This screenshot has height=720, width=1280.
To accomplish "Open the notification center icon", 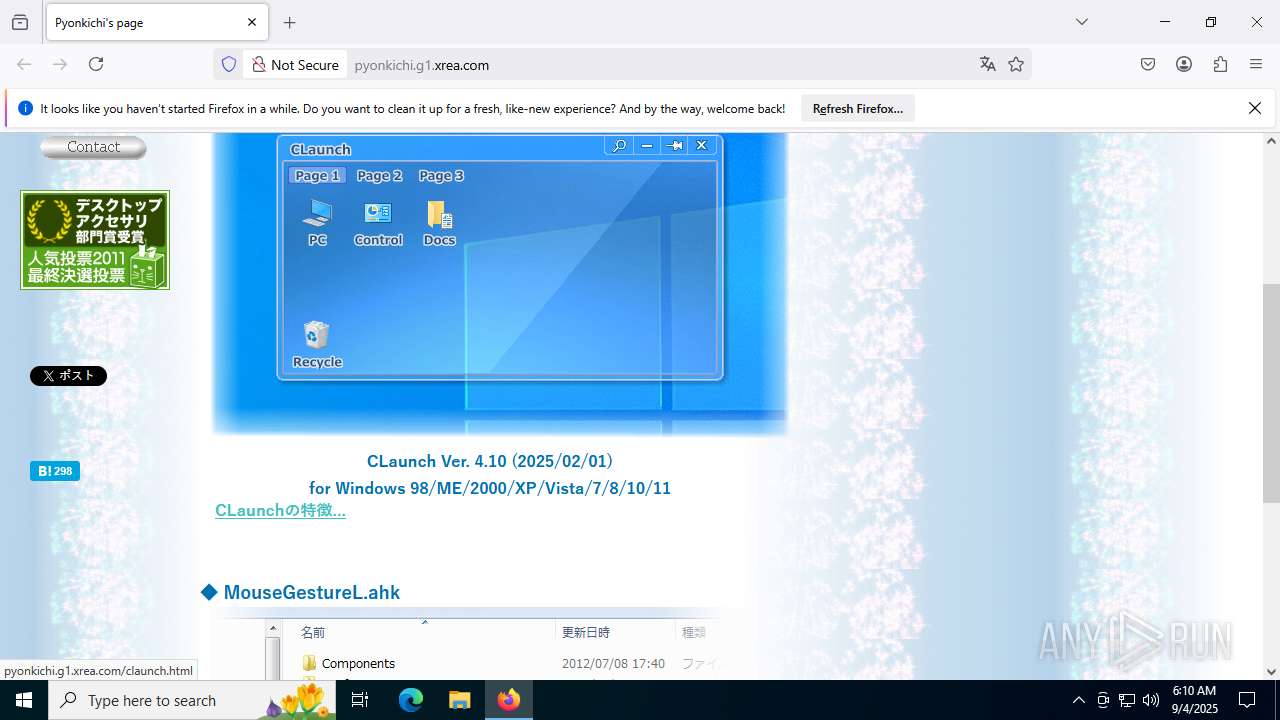I will coord(1247,700).
